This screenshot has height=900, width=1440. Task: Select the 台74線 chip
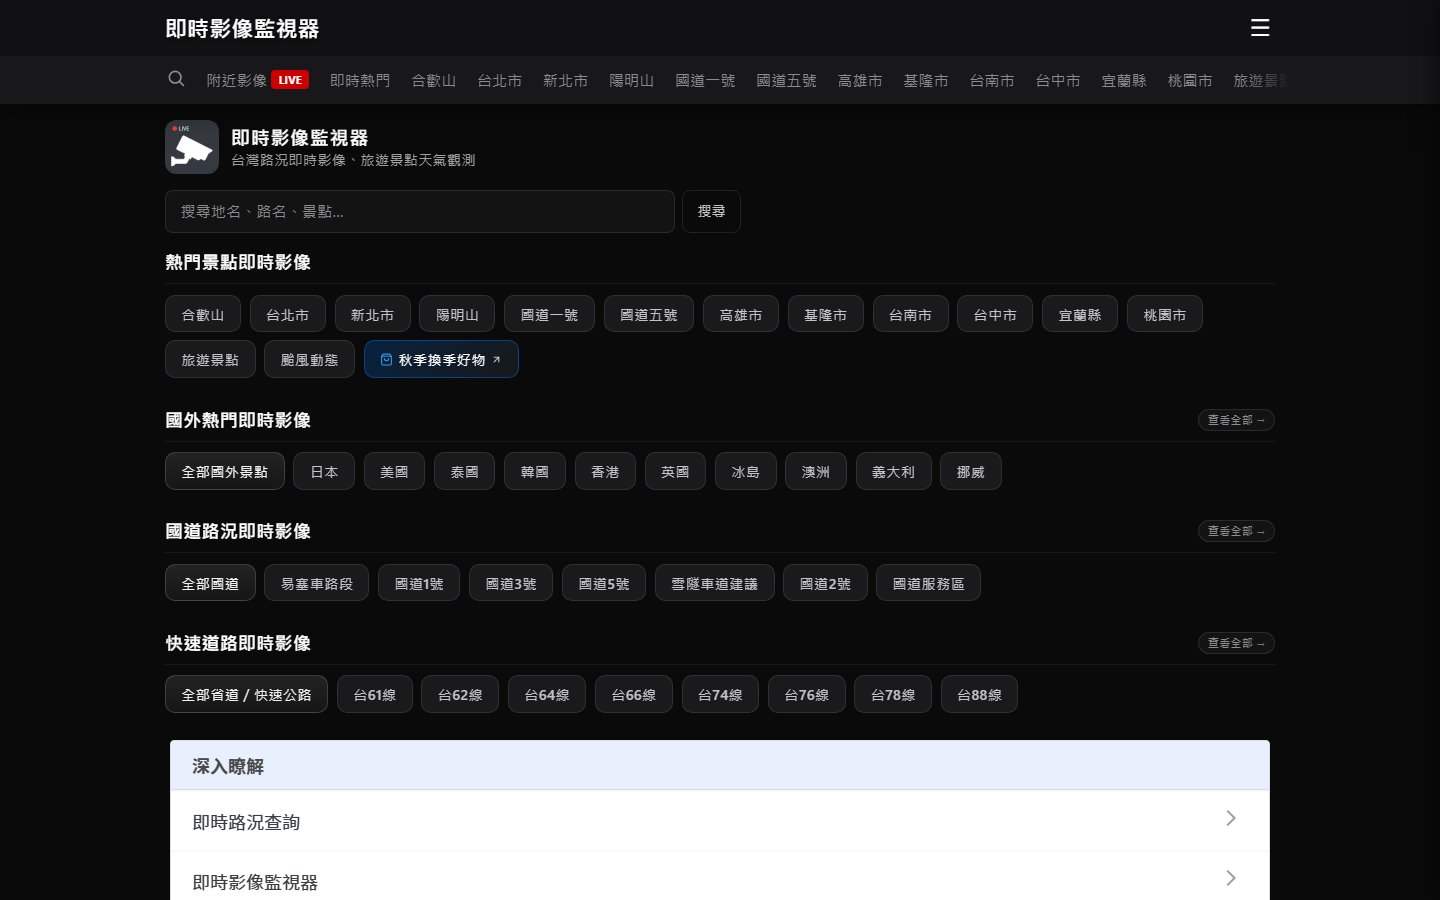click(x=720, y=694)
